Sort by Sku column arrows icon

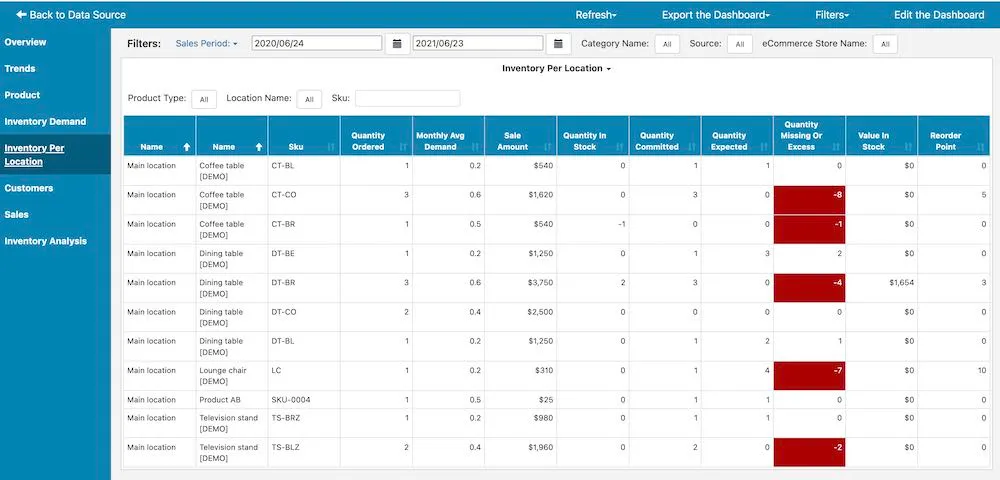(x=331, y=147)
